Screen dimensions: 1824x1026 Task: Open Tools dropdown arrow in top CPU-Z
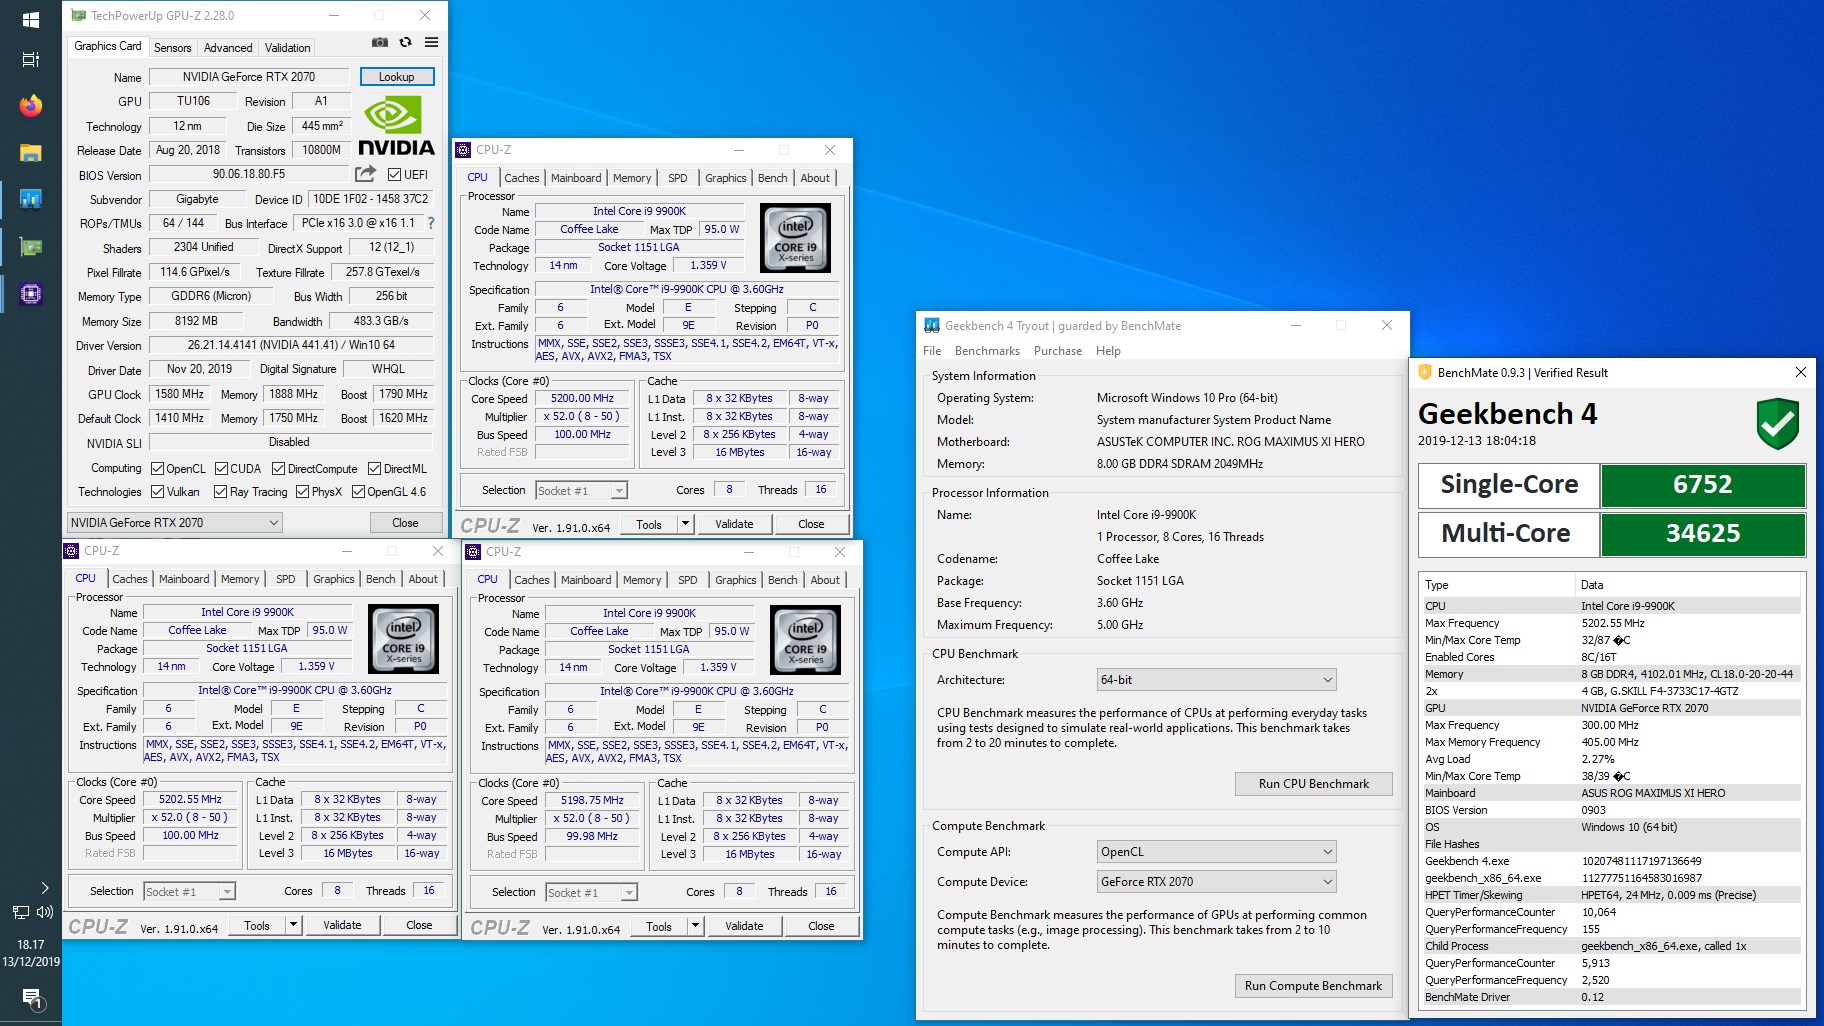pos(685,524)
